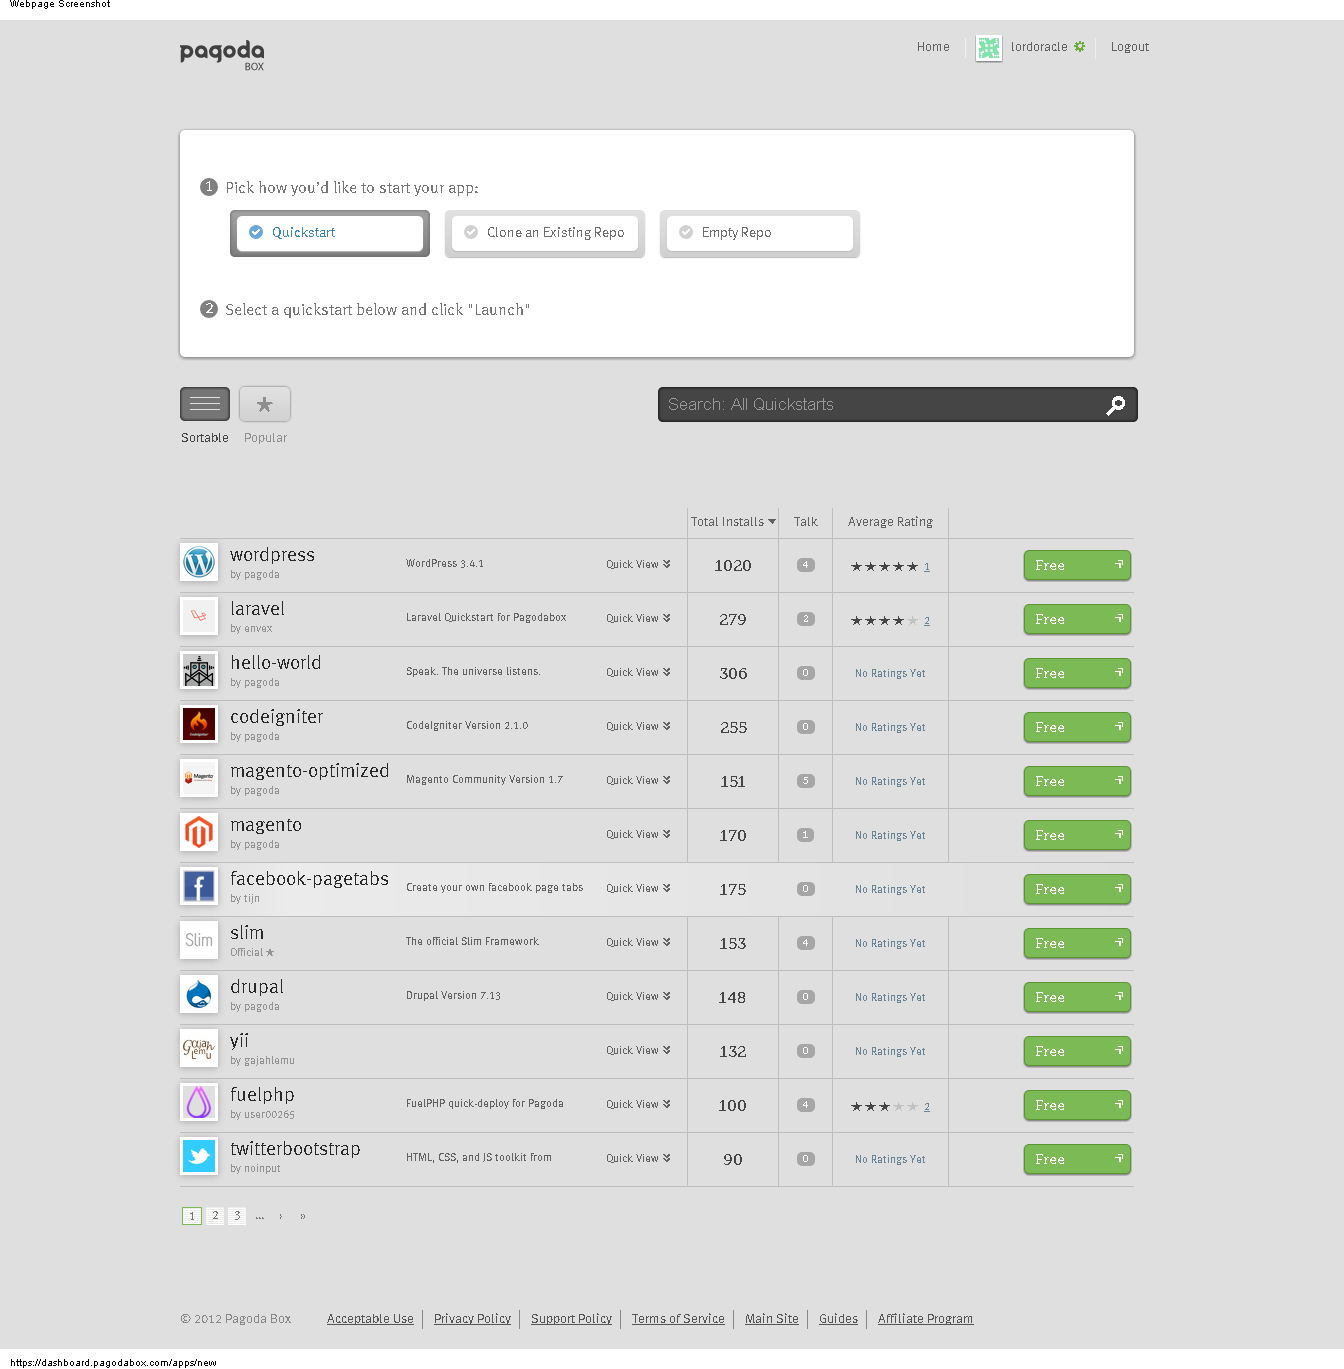Expand Quick View for wordpress
This screenshot has width=1344, height=1369.
tap(638, 565)
